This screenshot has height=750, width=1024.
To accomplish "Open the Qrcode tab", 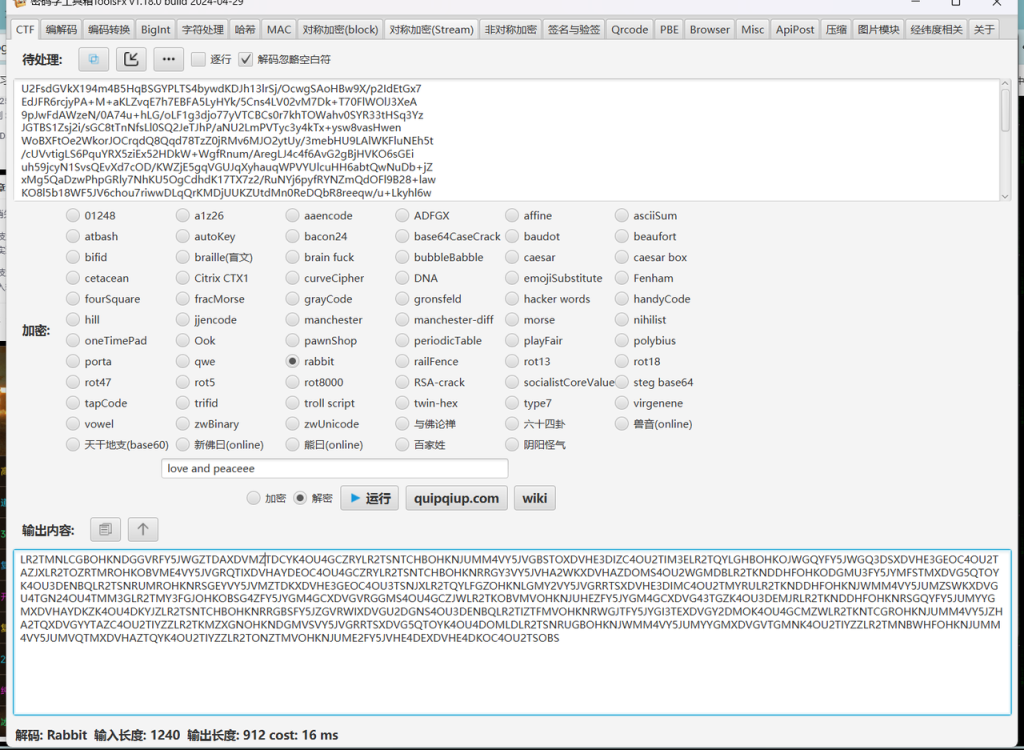I will tap(629, 30).
